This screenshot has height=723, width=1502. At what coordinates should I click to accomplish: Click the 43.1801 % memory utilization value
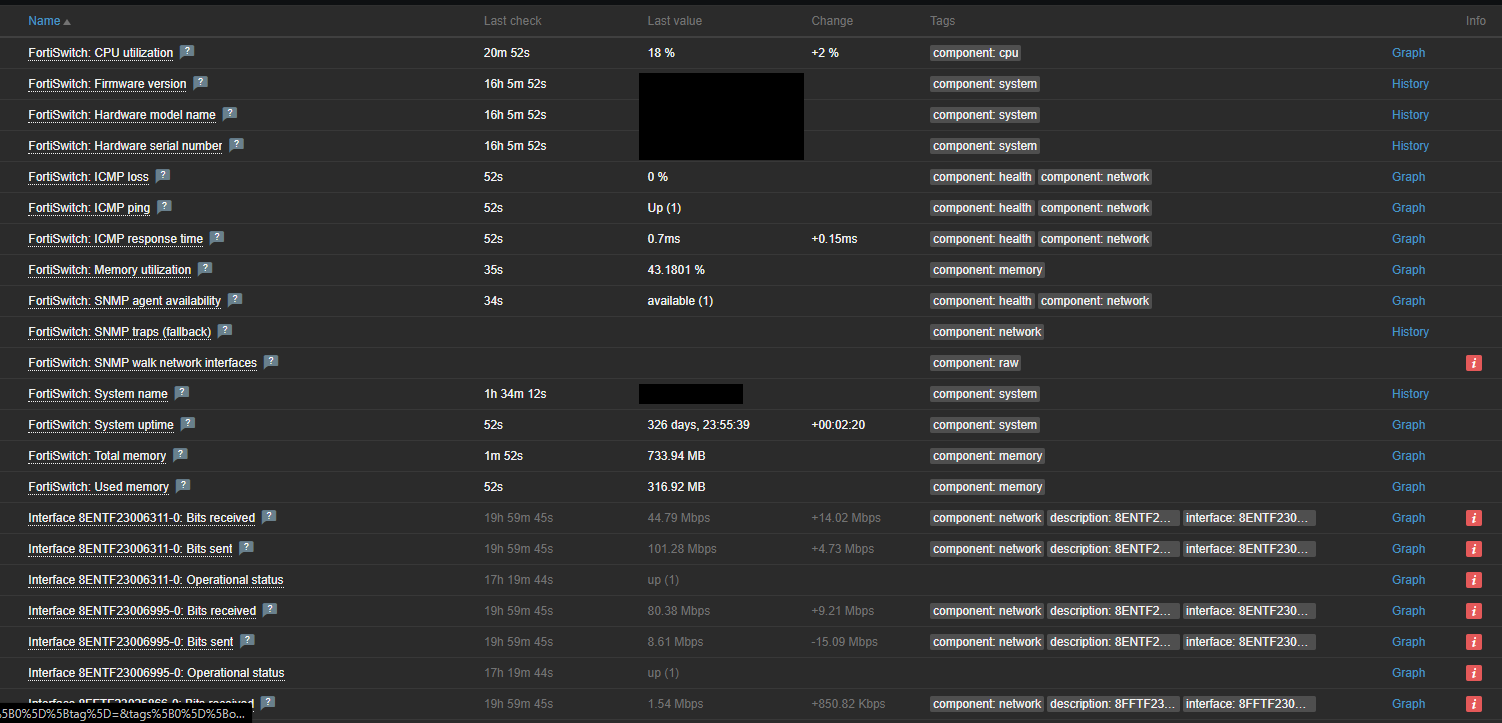click(x=676, y=270)
